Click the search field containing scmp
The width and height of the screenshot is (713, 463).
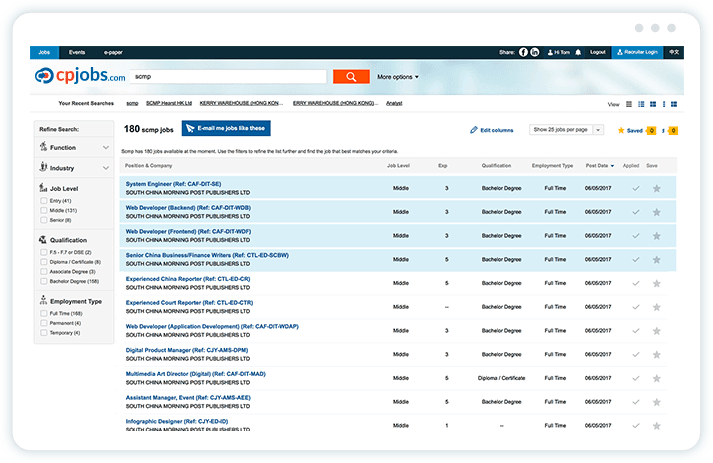click(x=228, y=76)
